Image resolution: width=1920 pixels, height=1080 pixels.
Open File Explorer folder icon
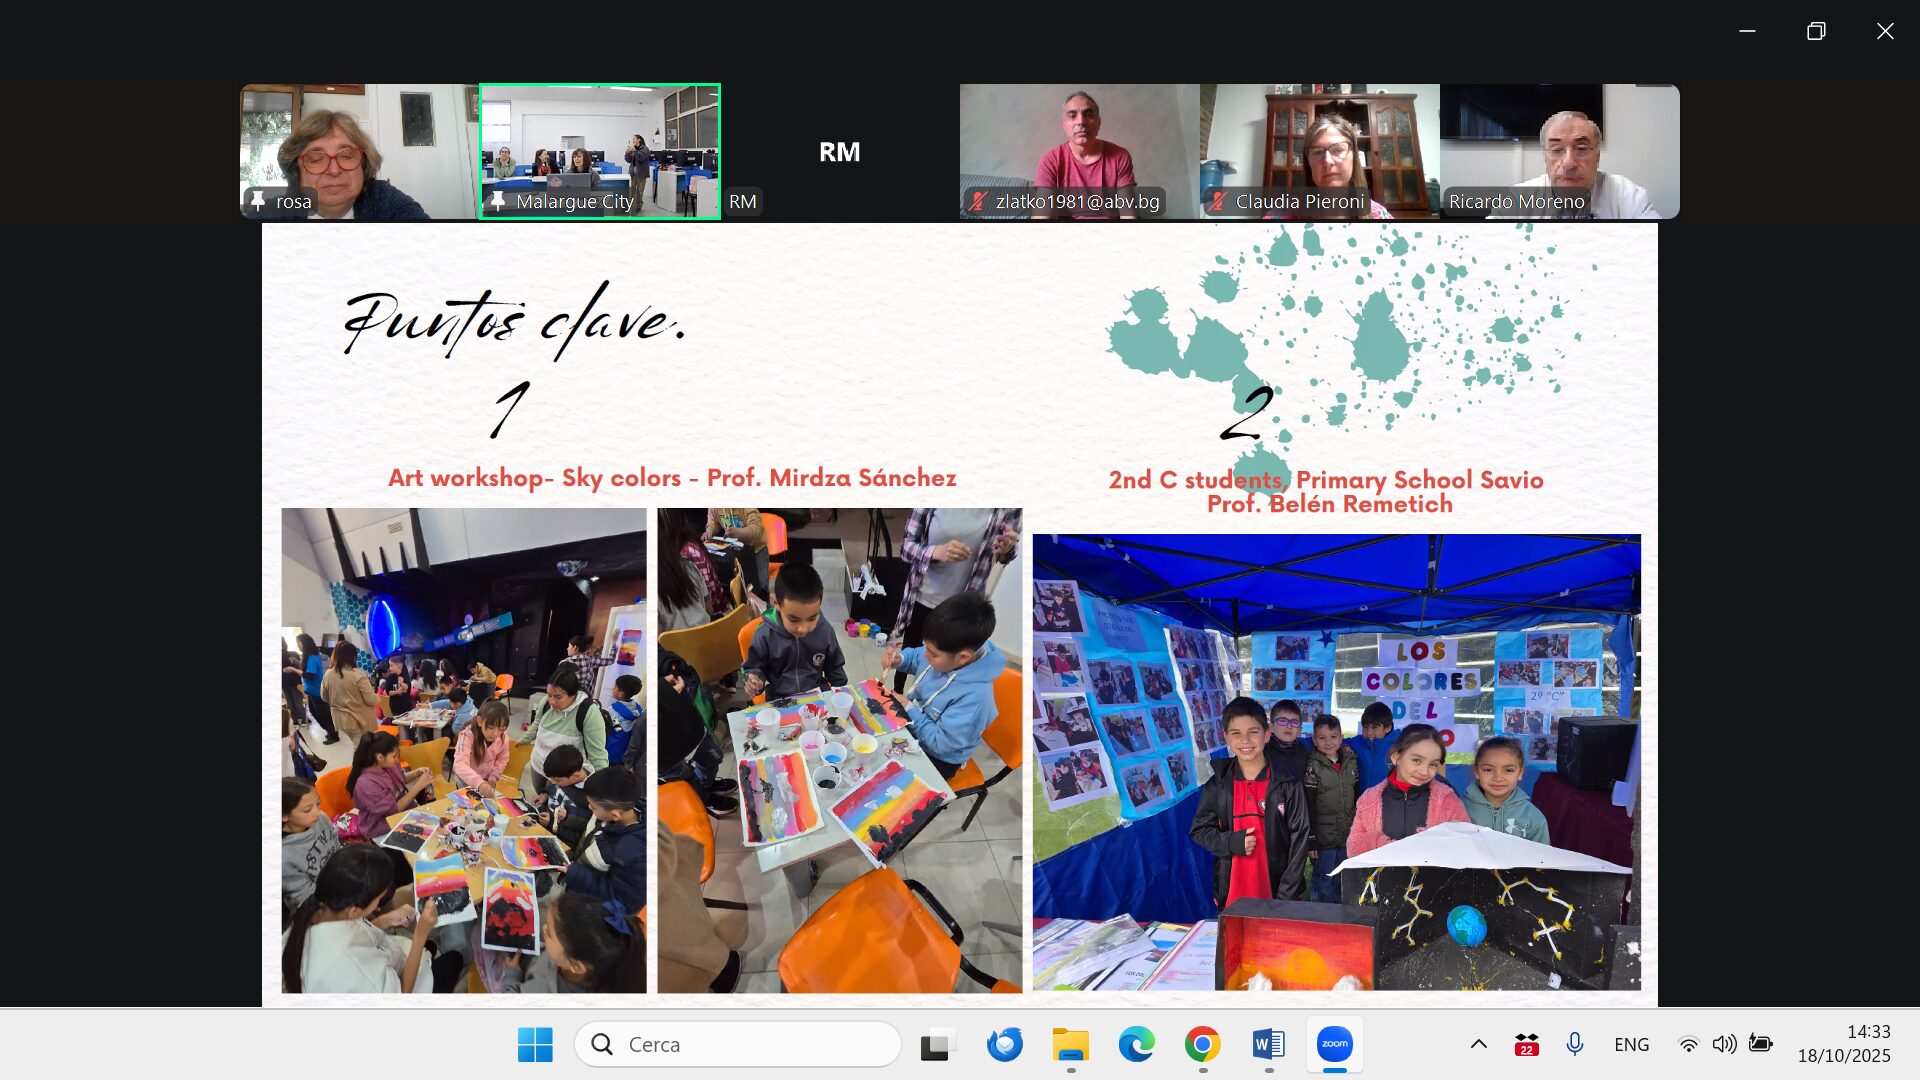click(x=1070, y=1044)
